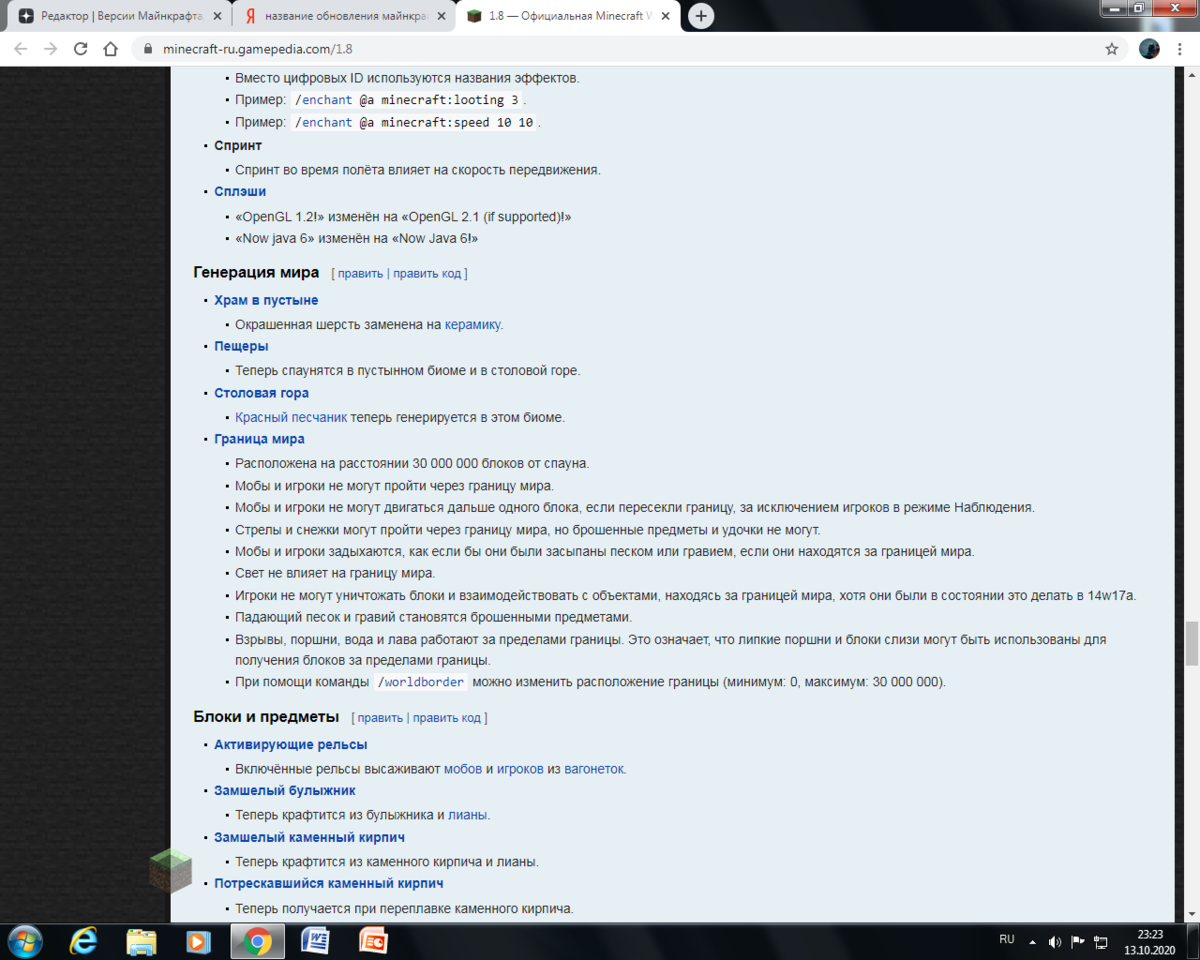Switch to the Yandex 'название обновления майнкра' tab
1200x960 pixels.
343,16
